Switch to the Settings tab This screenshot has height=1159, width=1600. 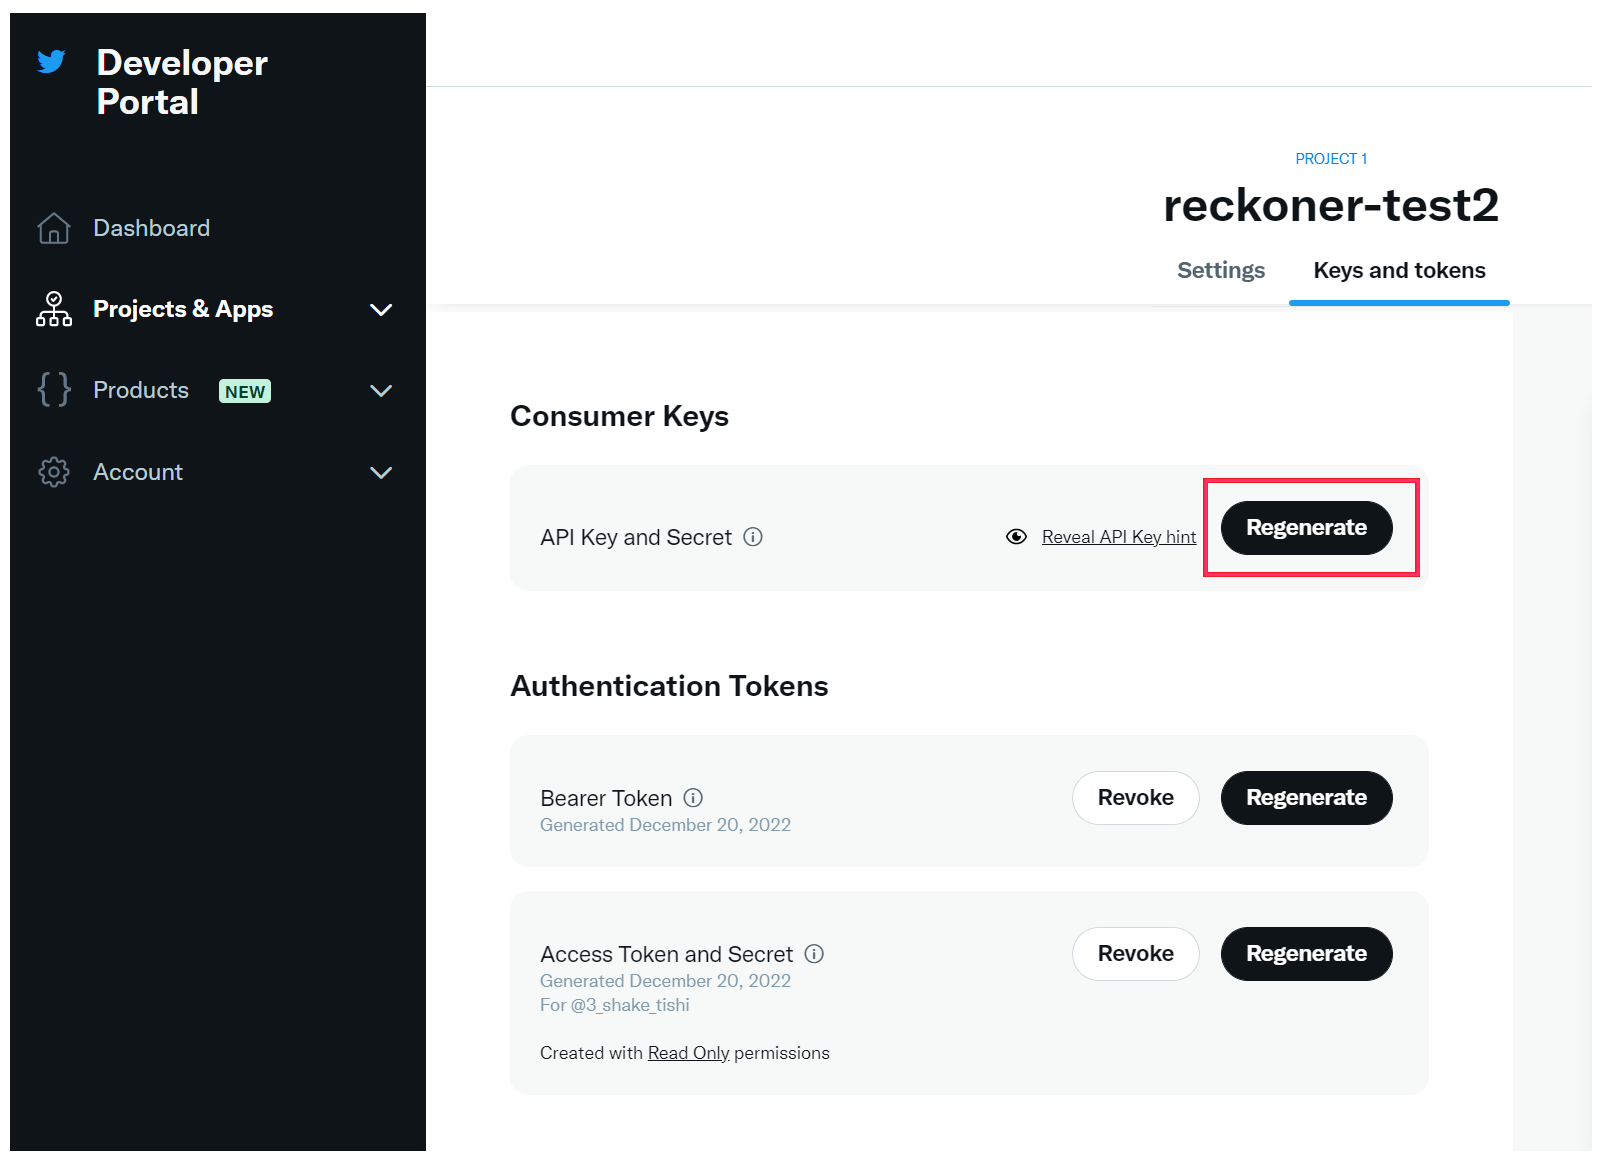tap(1221, 271)
